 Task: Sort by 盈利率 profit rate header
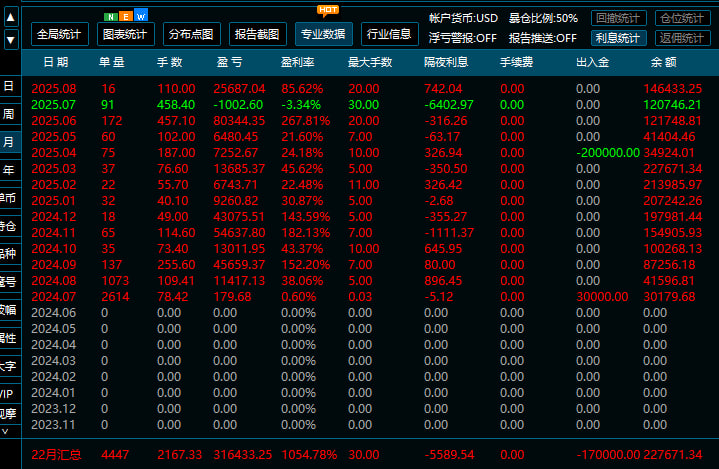298,62
